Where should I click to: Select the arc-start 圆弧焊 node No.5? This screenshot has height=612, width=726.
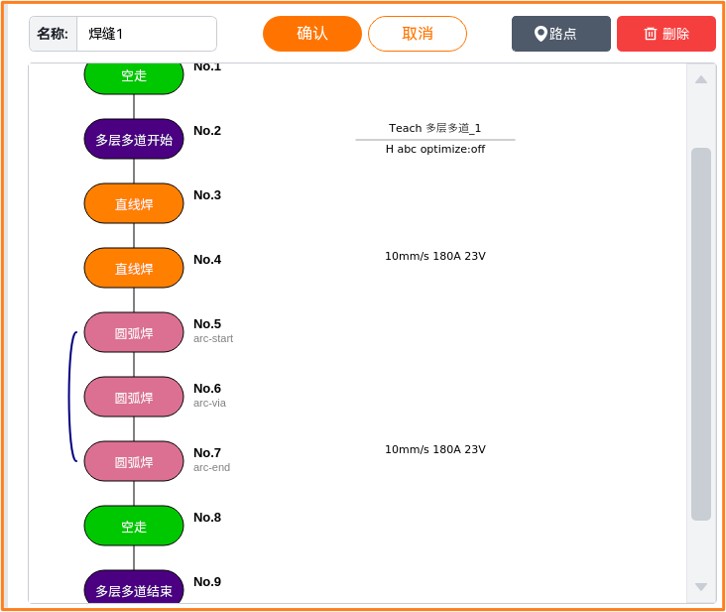click(134, 333)
